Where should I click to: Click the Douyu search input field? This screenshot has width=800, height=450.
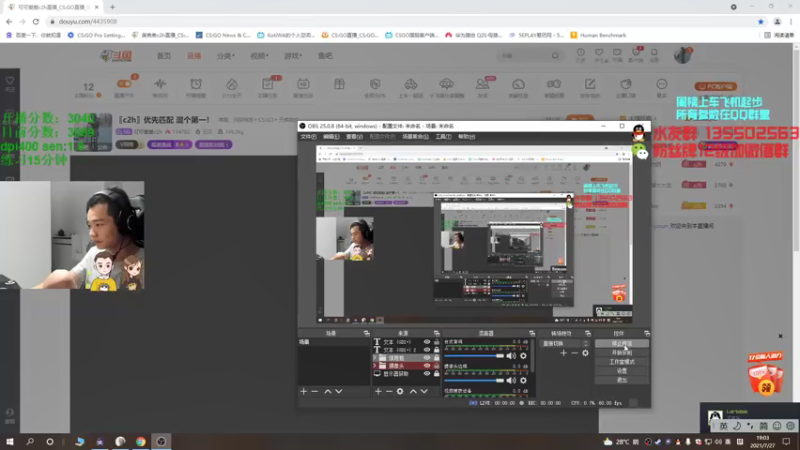click(x=524, y=56)
